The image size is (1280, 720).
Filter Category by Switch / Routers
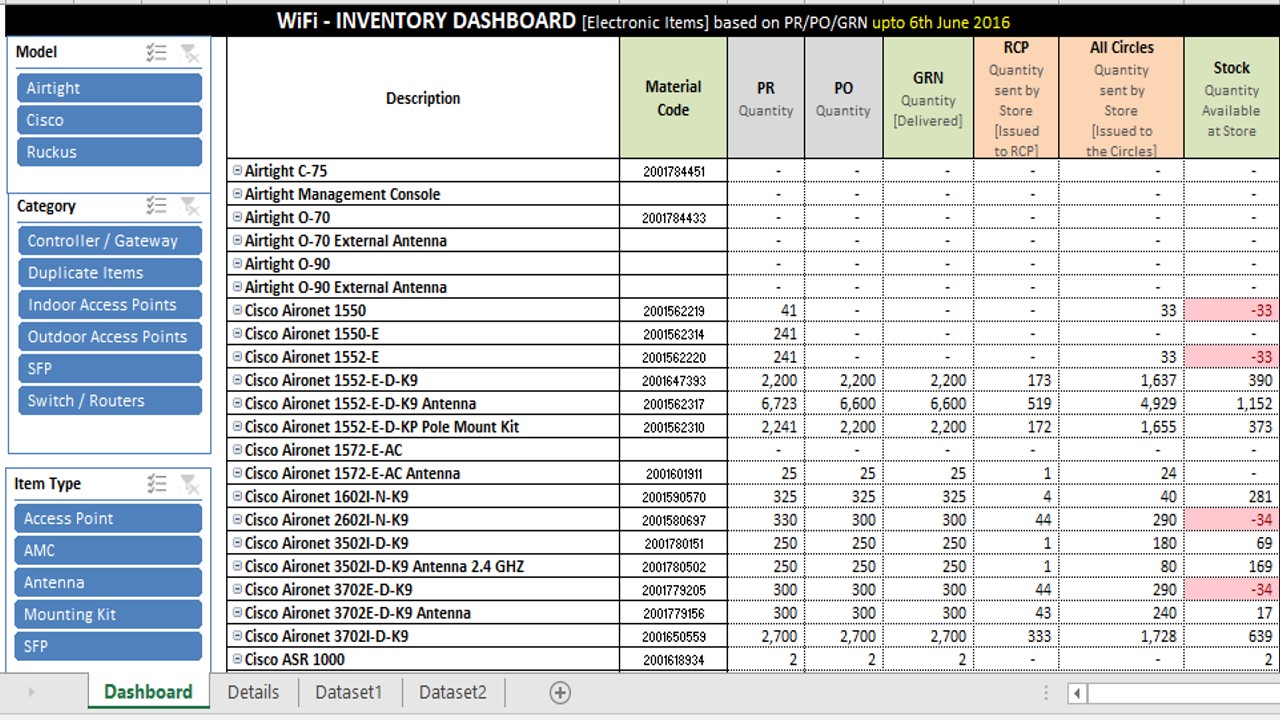tap(109, 401)
